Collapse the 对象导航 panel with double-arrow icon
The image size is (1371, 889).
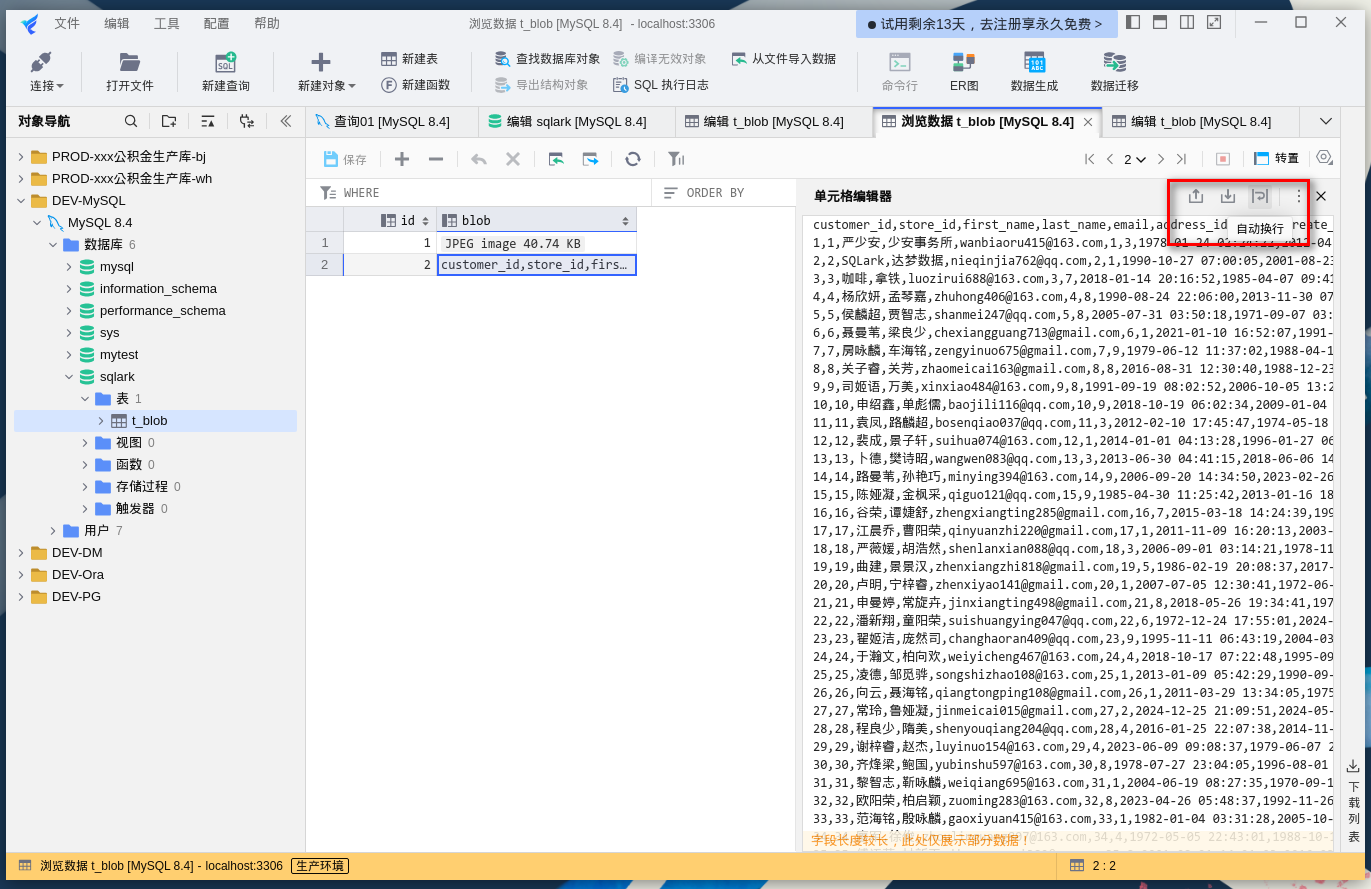pyautogui.click(x=285, y=121)
